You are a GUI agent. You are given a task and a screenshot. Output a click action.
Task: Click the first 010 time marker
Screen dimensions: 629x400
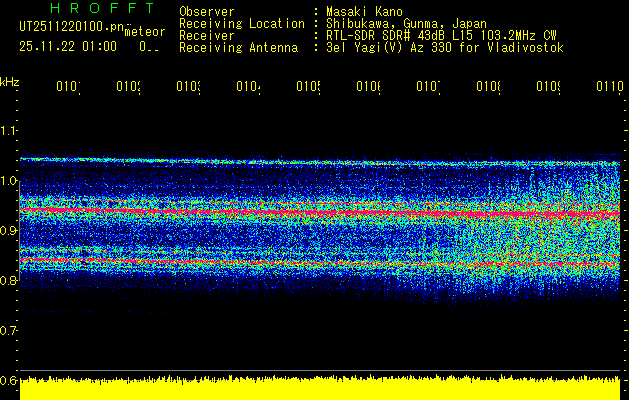click(x=68, y=88)
